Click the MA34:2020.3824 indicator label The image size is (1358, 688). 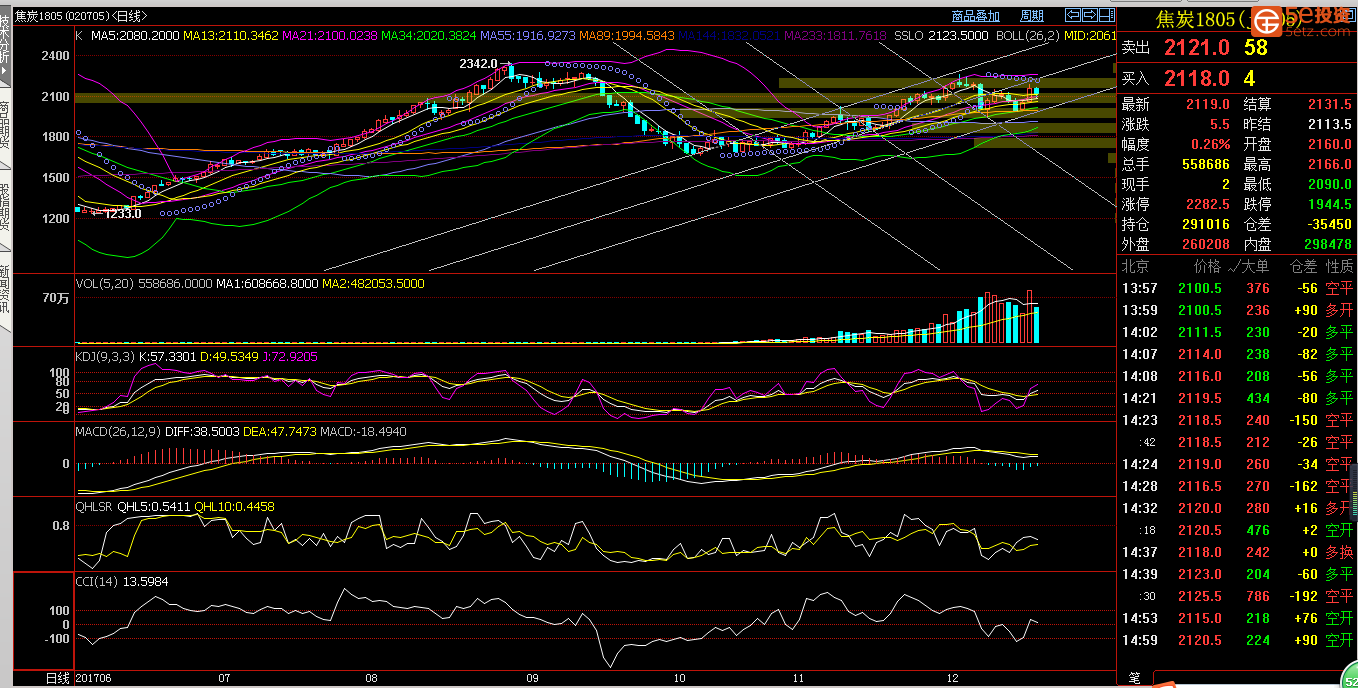(429, 35)
